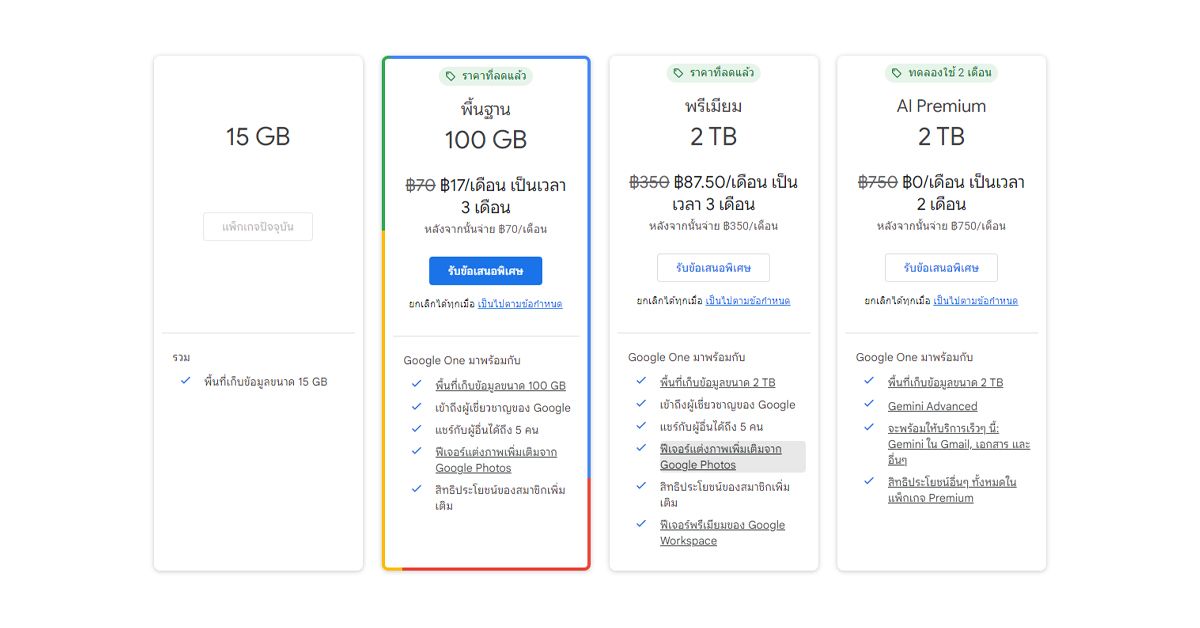Click the checkmark next to Gemini Advanced
Image resolution: width=1200 pixels, height=628 pixels.
(869, 405)
